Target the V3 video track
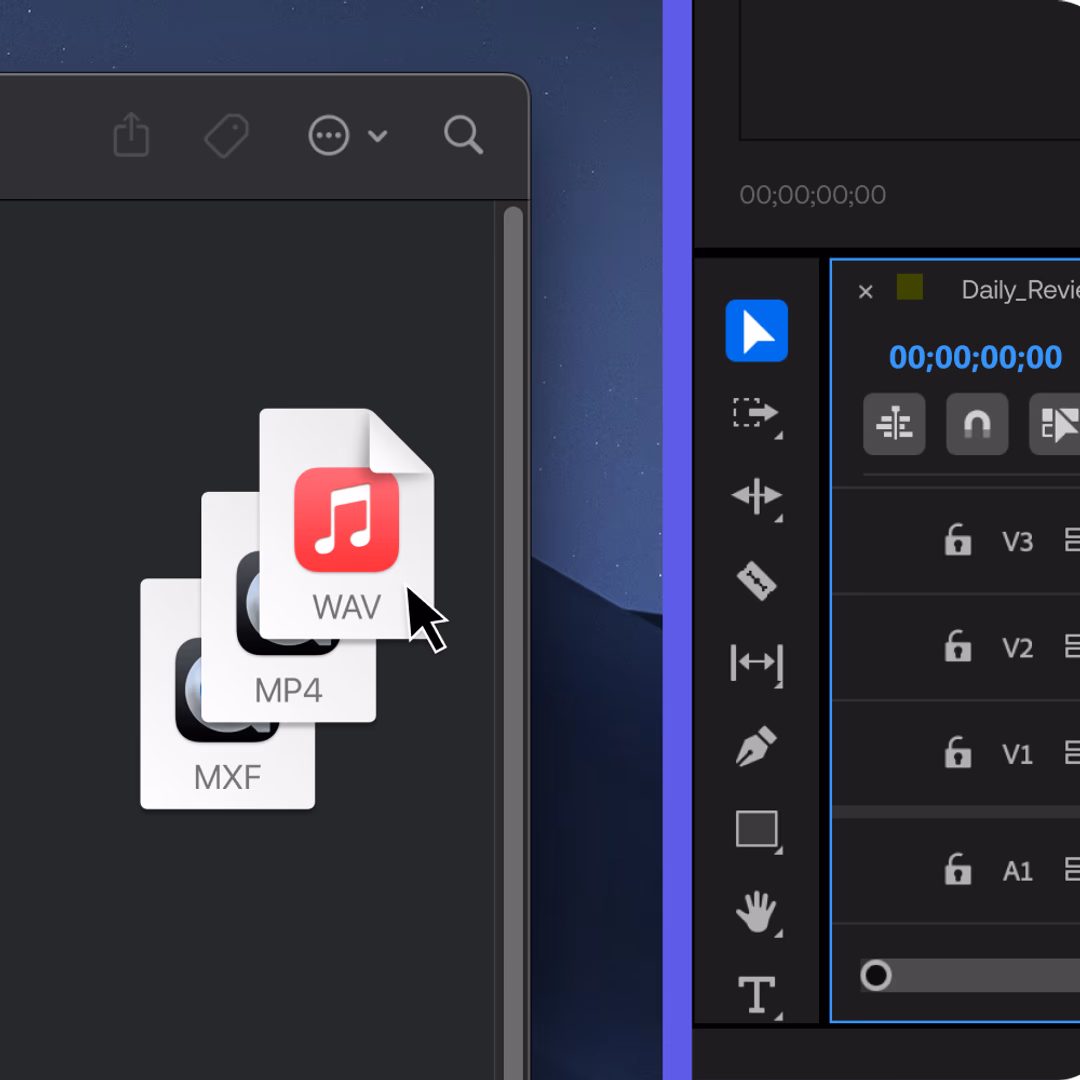This screenshot has width=1080, height=1080. pos(1017,542)
